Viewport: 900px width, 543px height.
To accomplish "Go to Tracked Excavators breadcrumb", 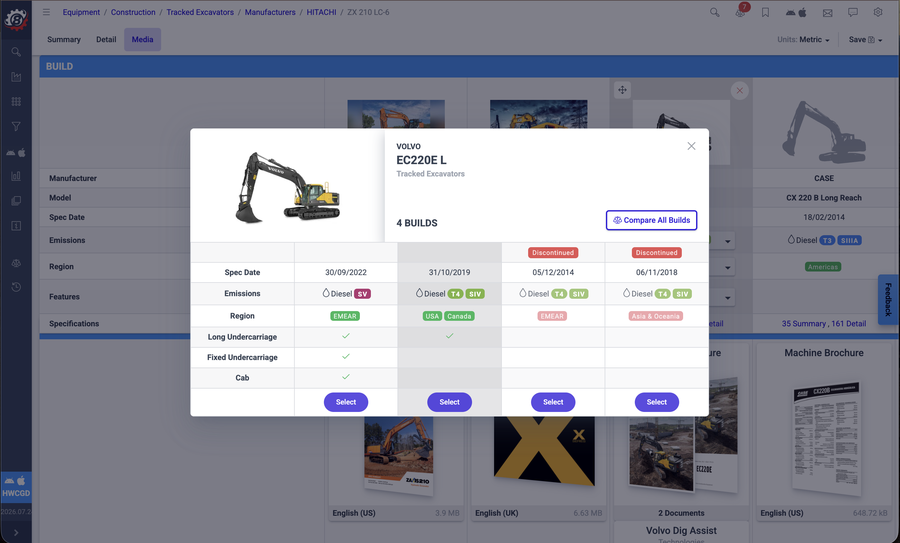I will (200, 12).
